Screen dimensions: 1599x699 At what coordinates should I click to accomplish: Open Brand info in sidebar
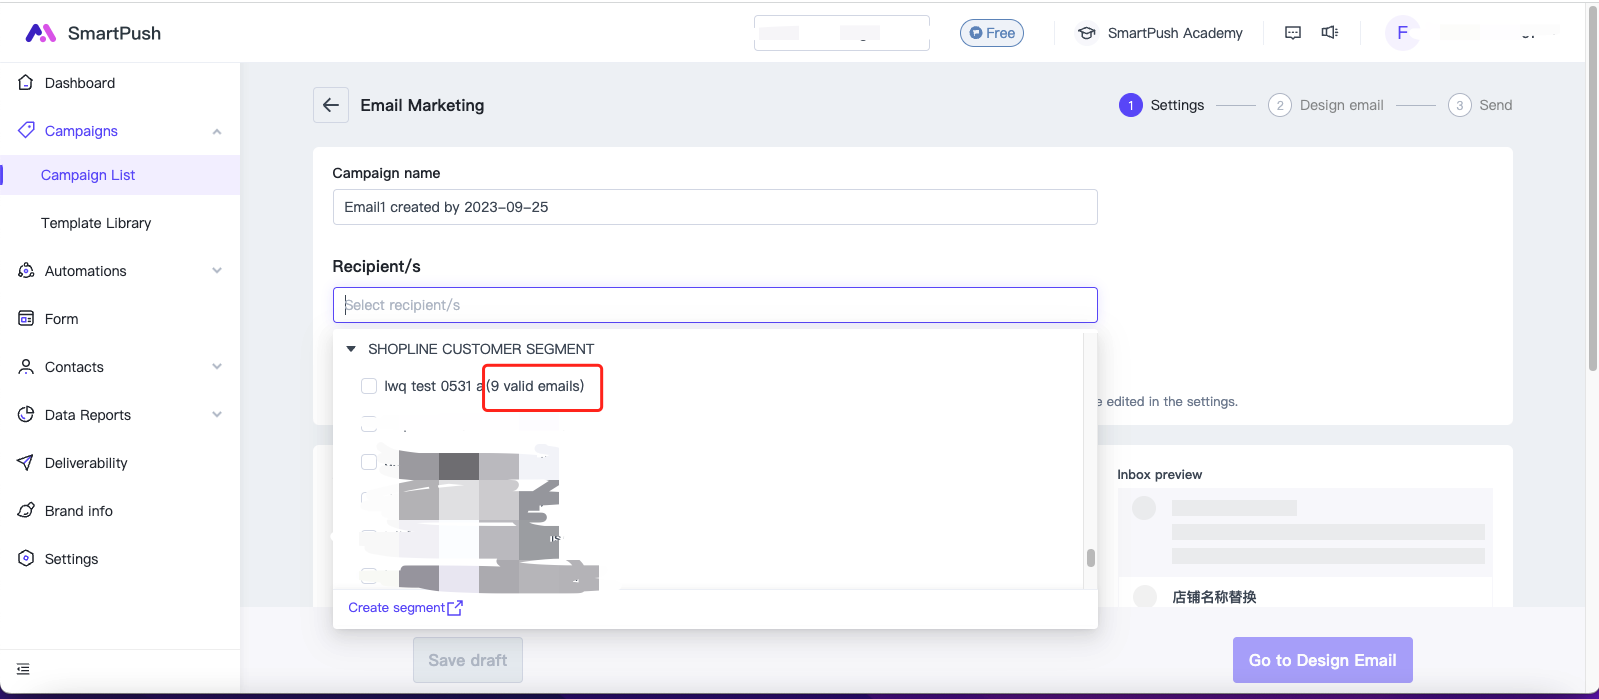coord(78,511)
